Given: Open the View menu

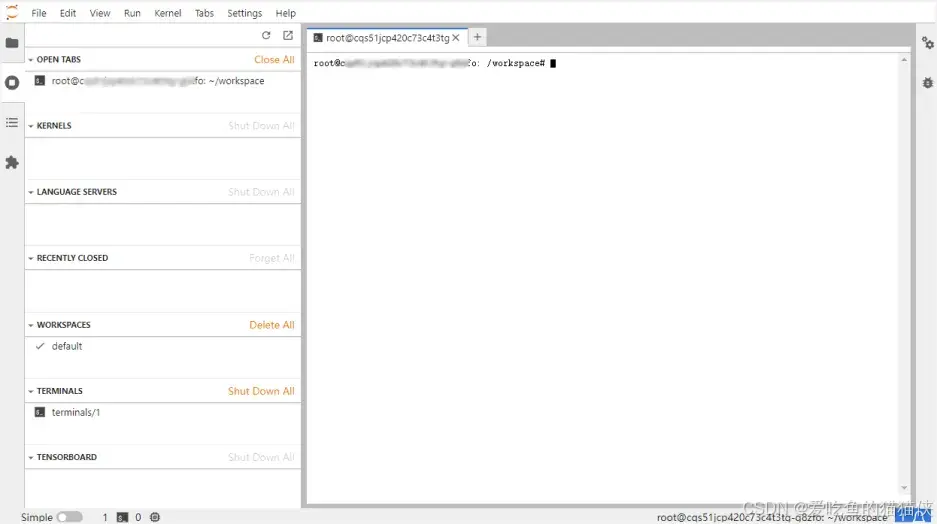Looking at the screenshot, I should 100,13.
